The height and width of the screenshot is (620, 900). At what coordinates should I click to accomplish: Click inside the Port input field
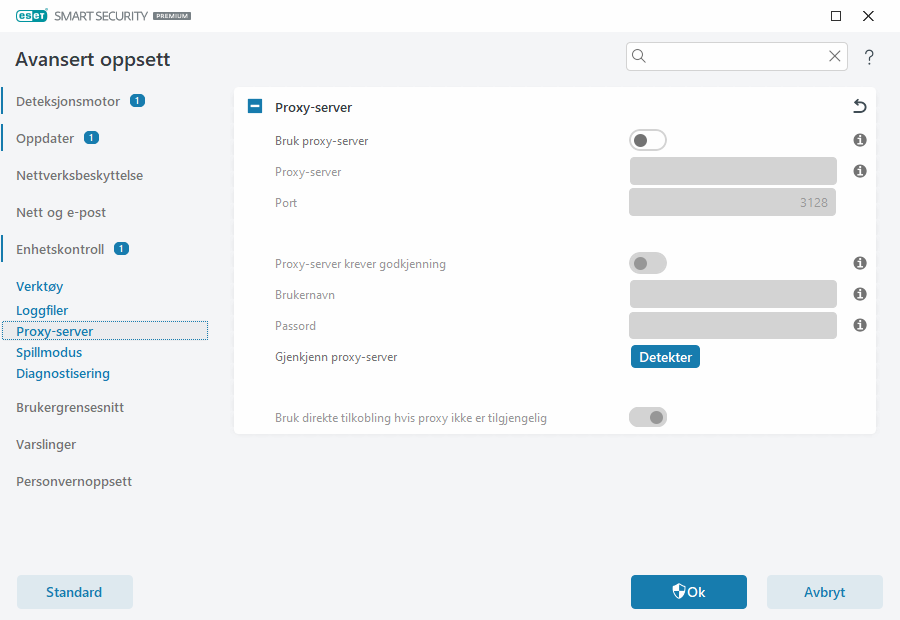tap(732, 202)
